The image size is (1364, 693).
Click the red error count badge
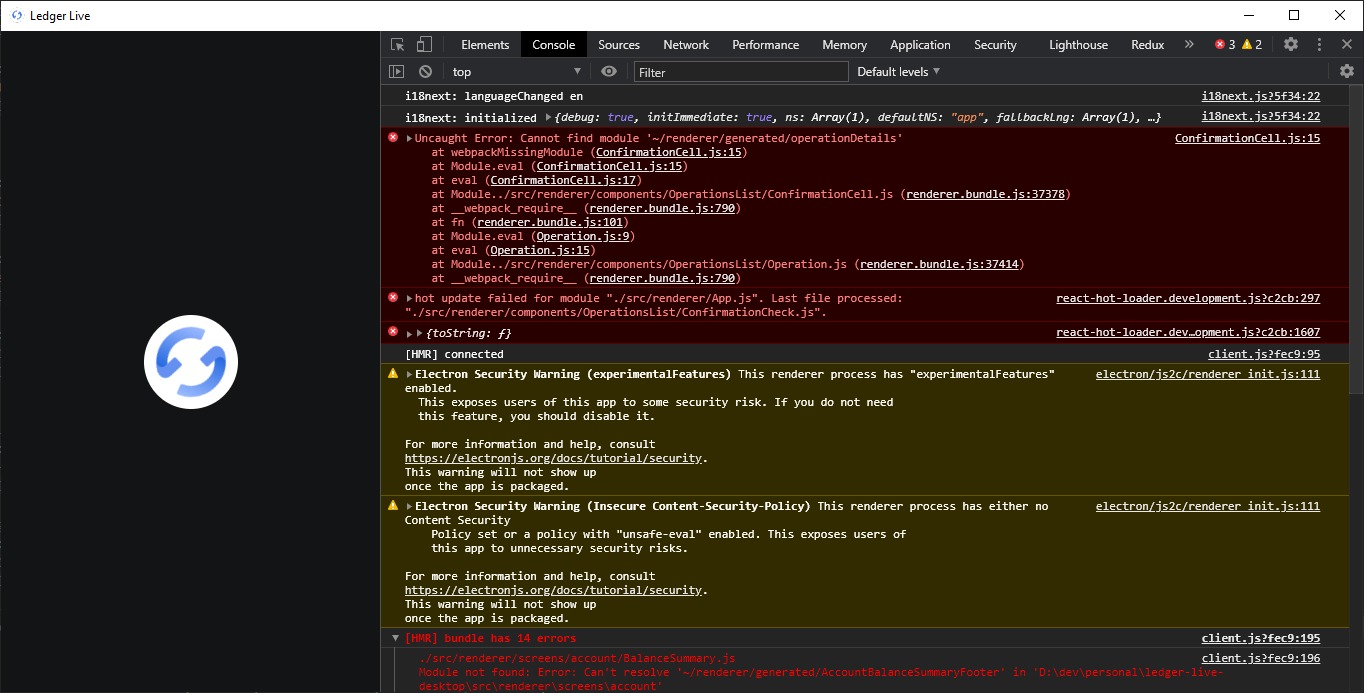click(1225, 44)
